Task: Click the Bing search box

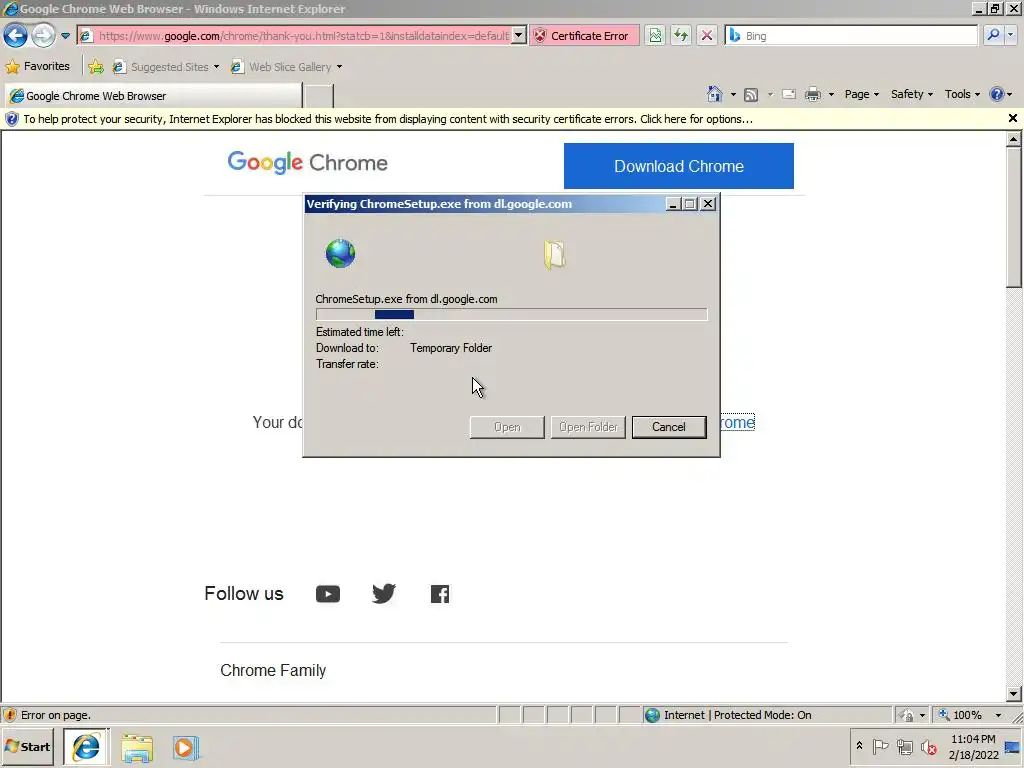Action: click(x=852, y=36)
